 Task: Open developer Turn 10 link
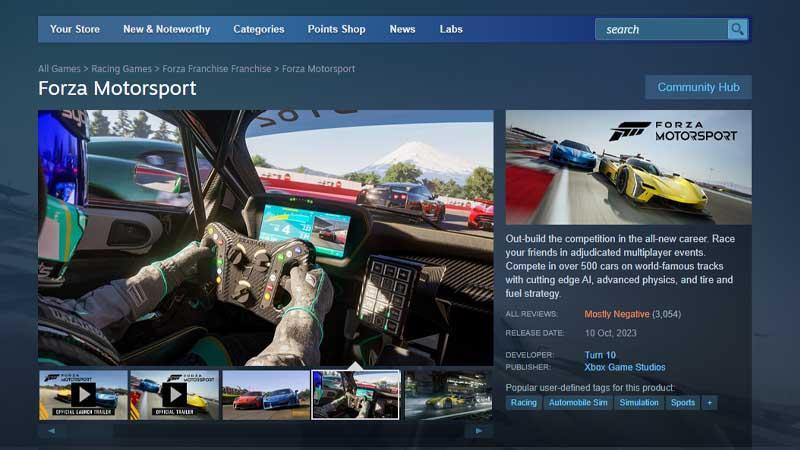pyautogui.click(x=600, y=355)
